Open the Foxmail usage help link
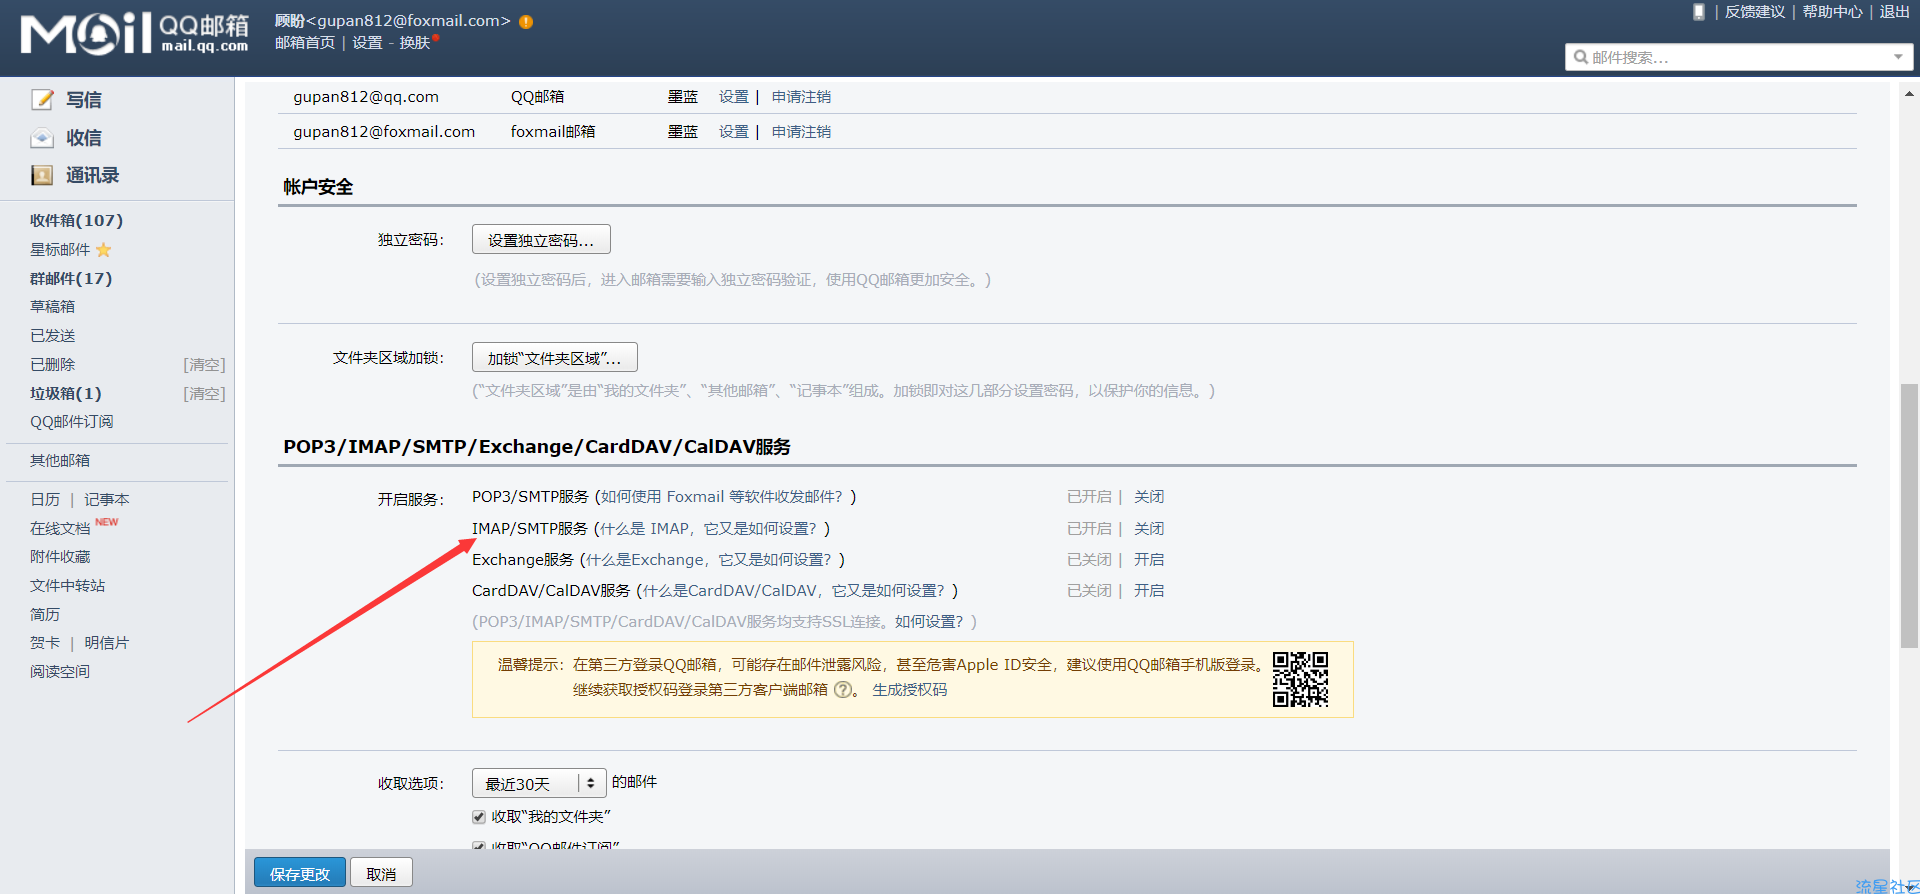 pos(722,497)
